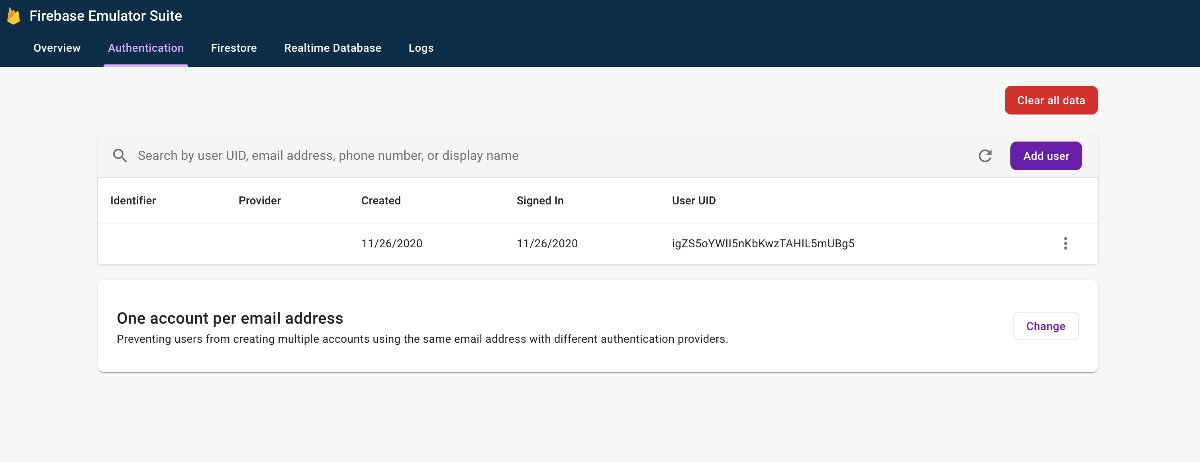The image size is (1200, 462).
Task: Click the Created date 11/26/2020 cell
Action: click(392, 243)
